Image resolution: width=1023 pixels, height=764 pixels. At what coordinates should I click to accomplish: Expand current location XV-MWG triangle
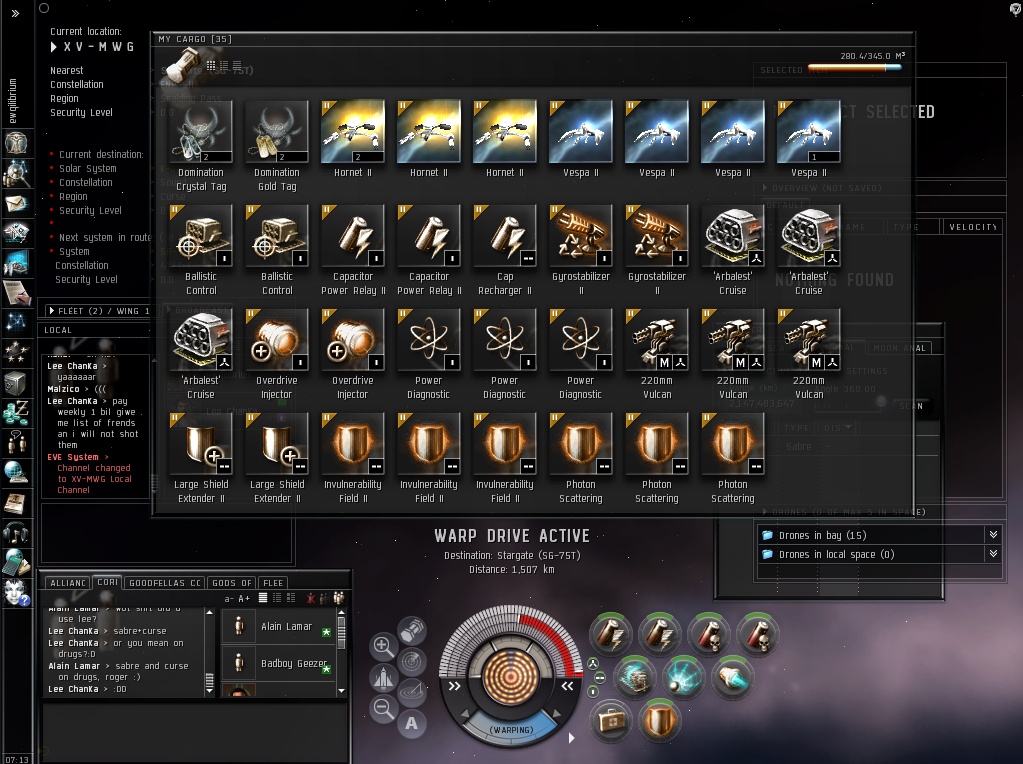[x=54, y=47]
